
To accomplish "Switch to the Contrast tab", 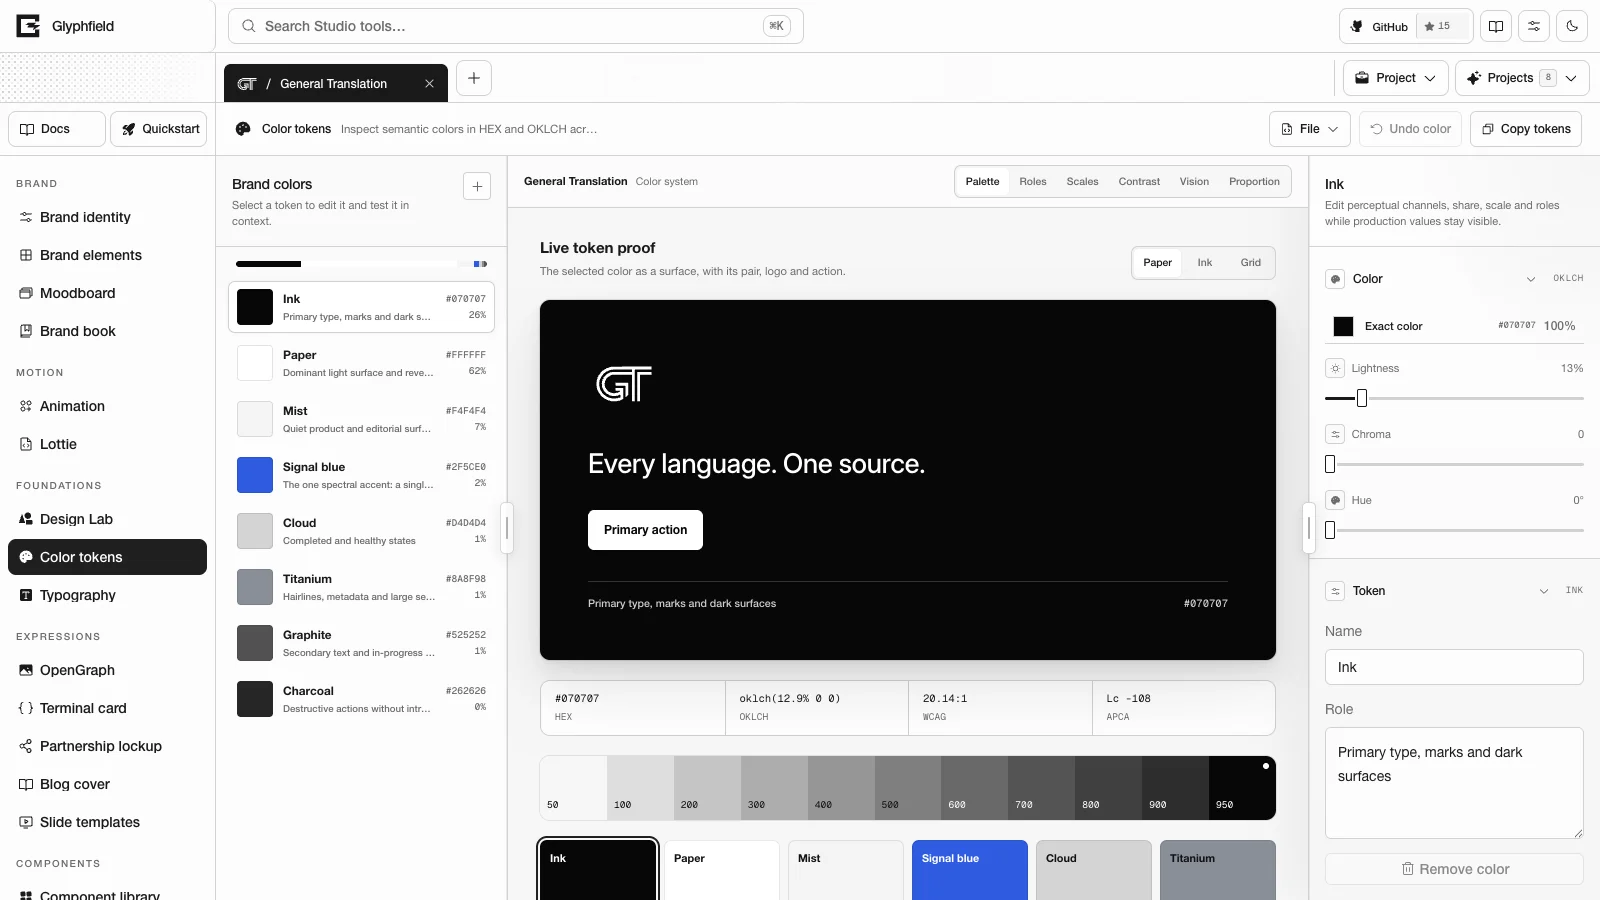I will [x=1139, y=182].
